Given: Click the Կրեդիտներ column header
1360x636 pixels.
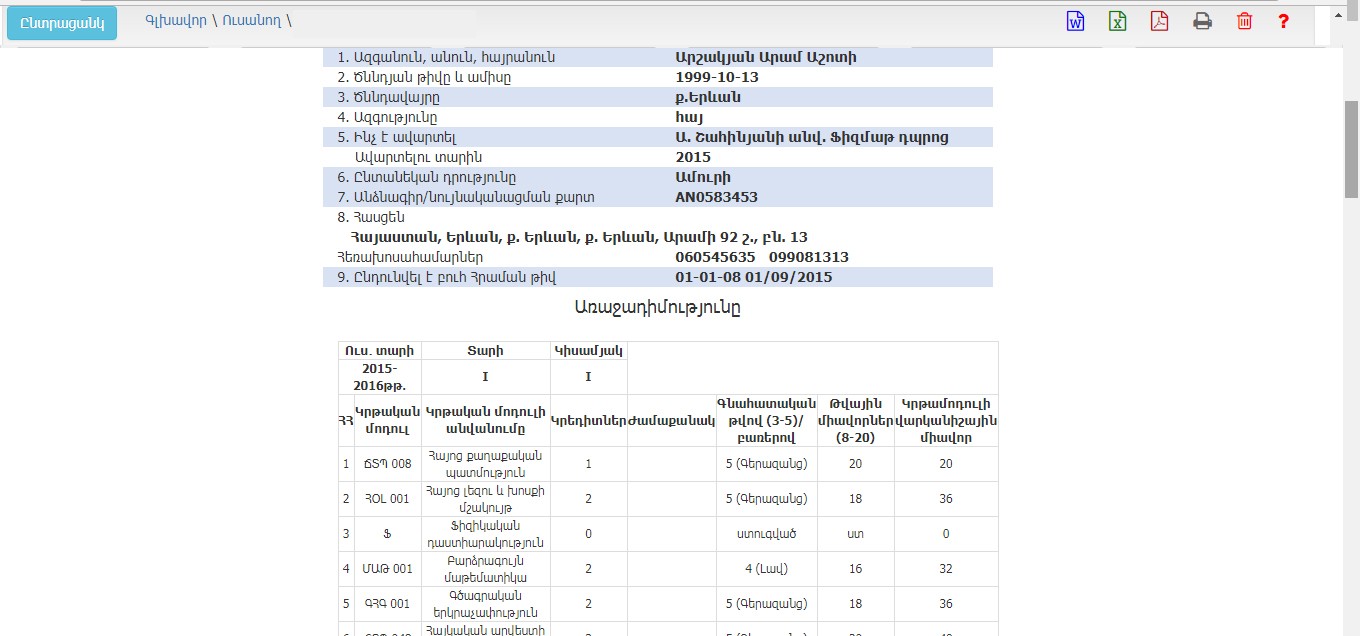Looking at the screenshot, I should 588,420.
